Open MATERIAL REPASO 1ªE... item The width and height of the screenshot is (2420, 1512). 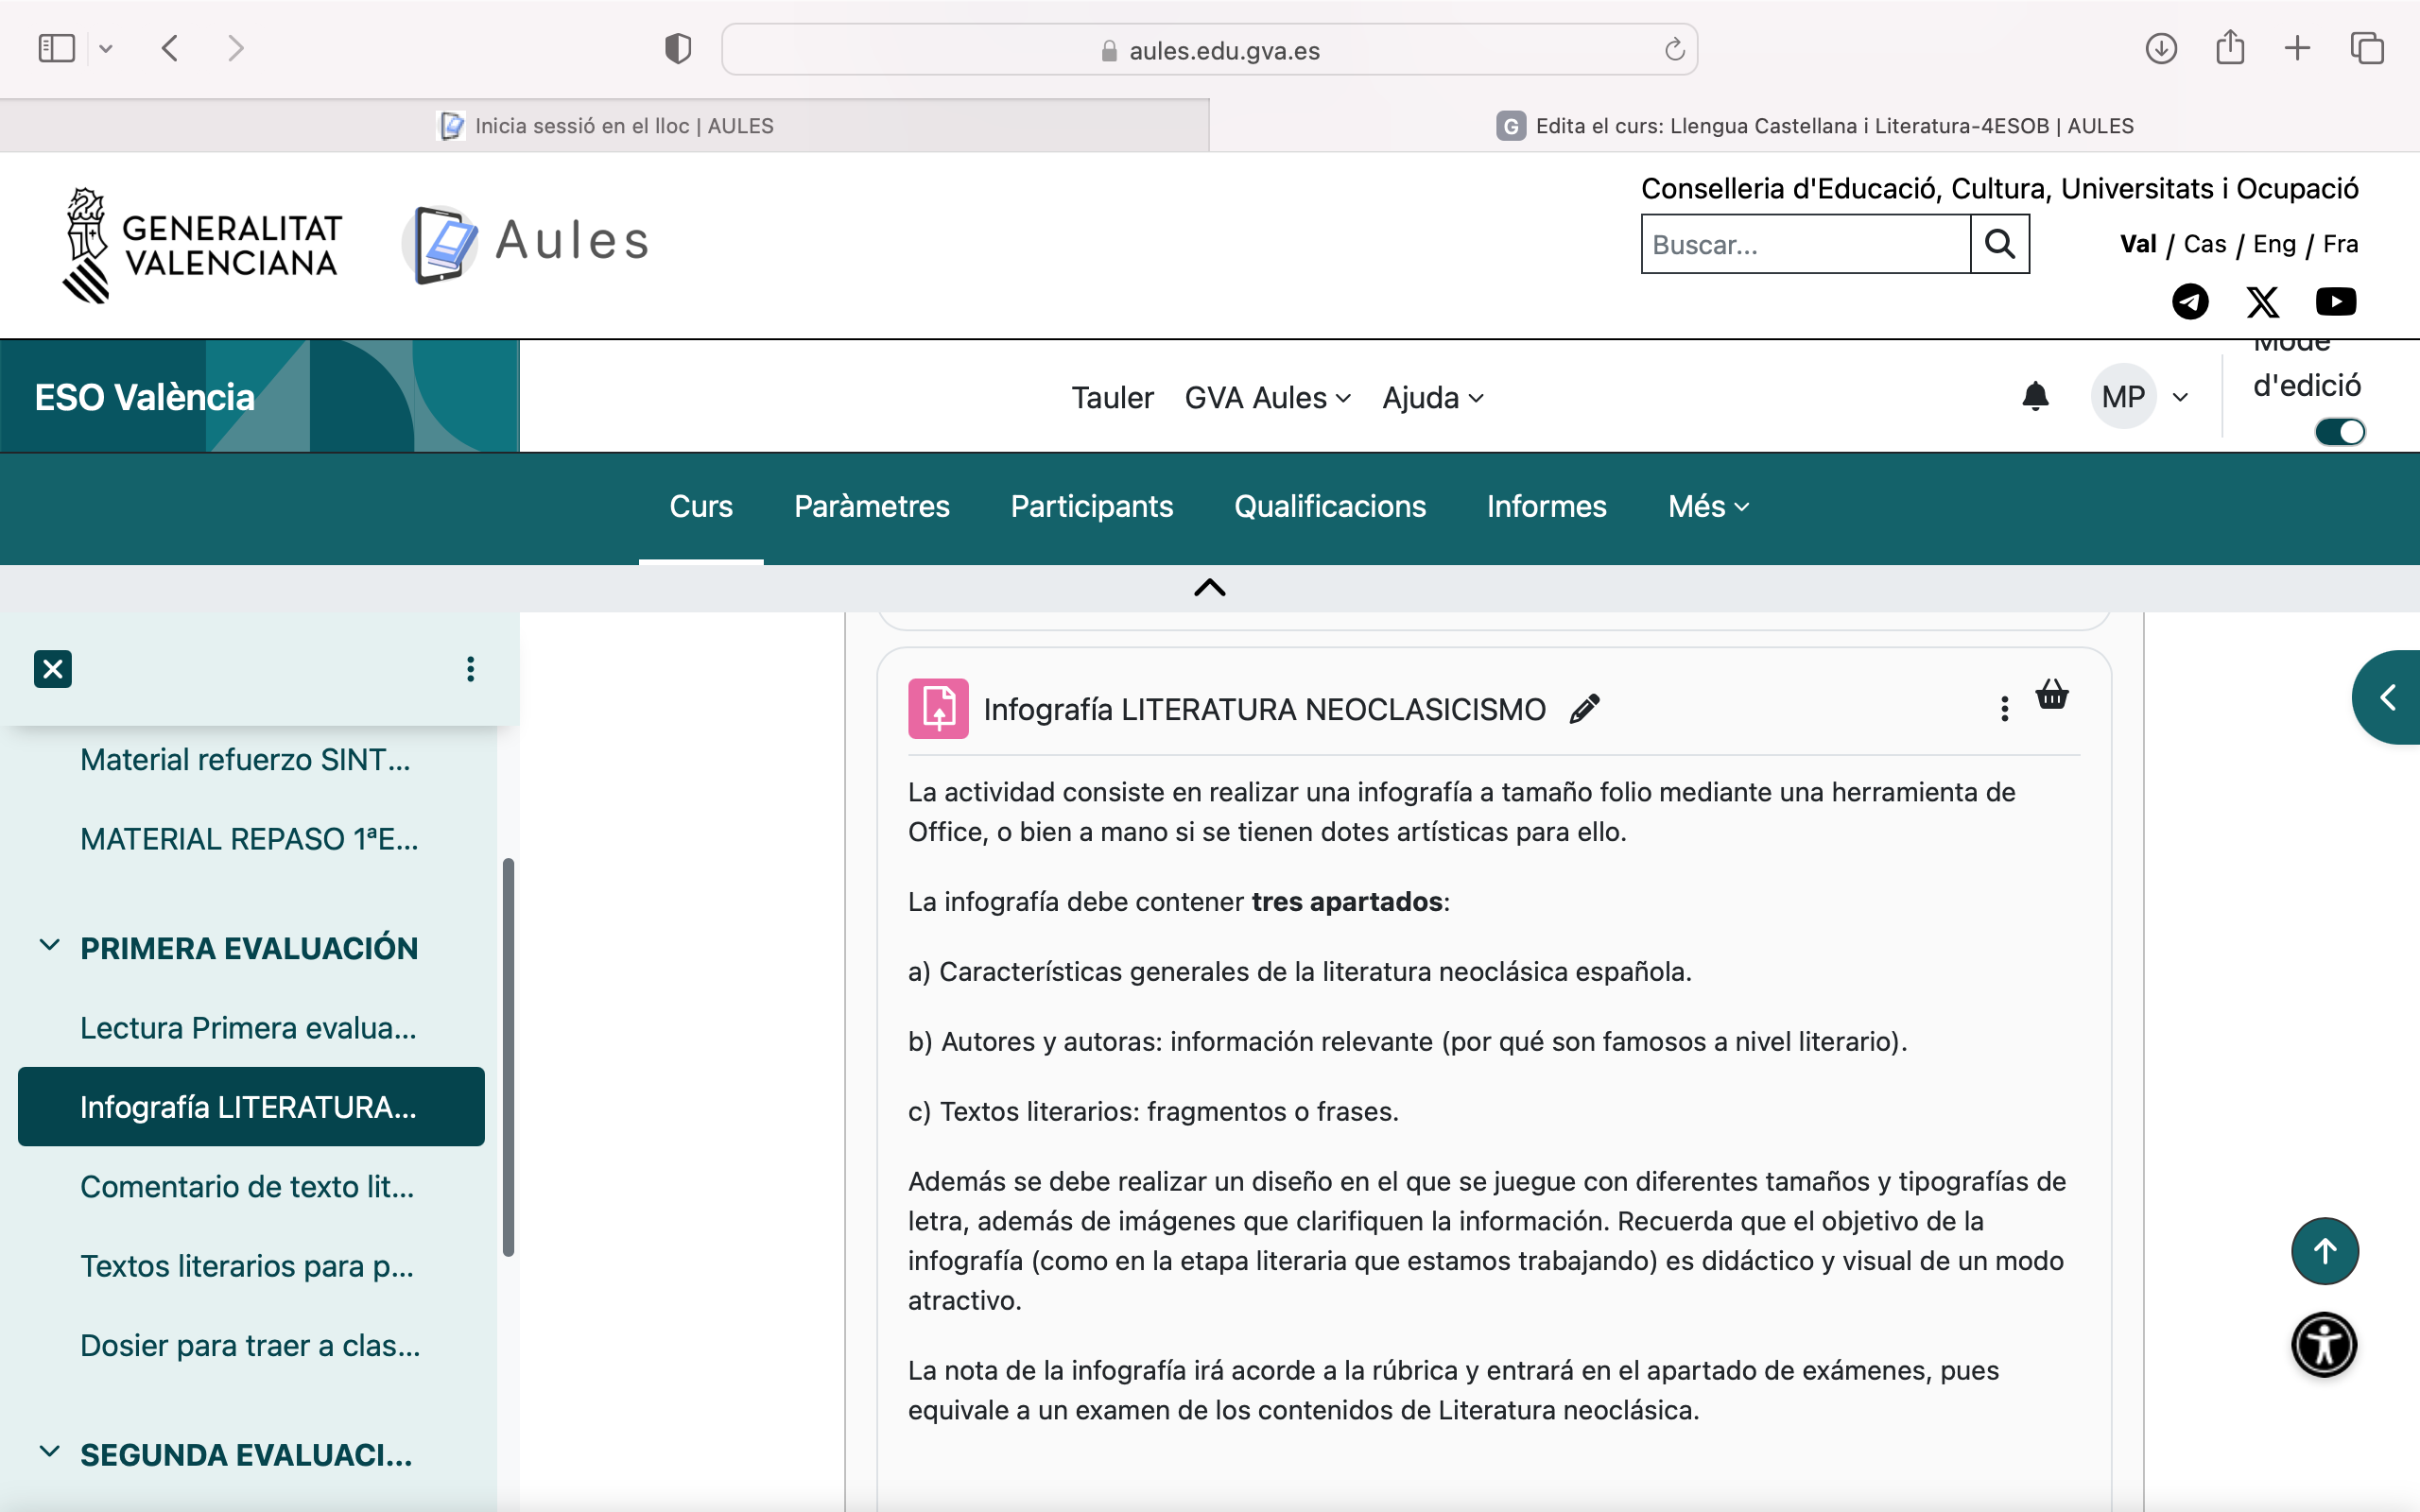click(249, 839)
